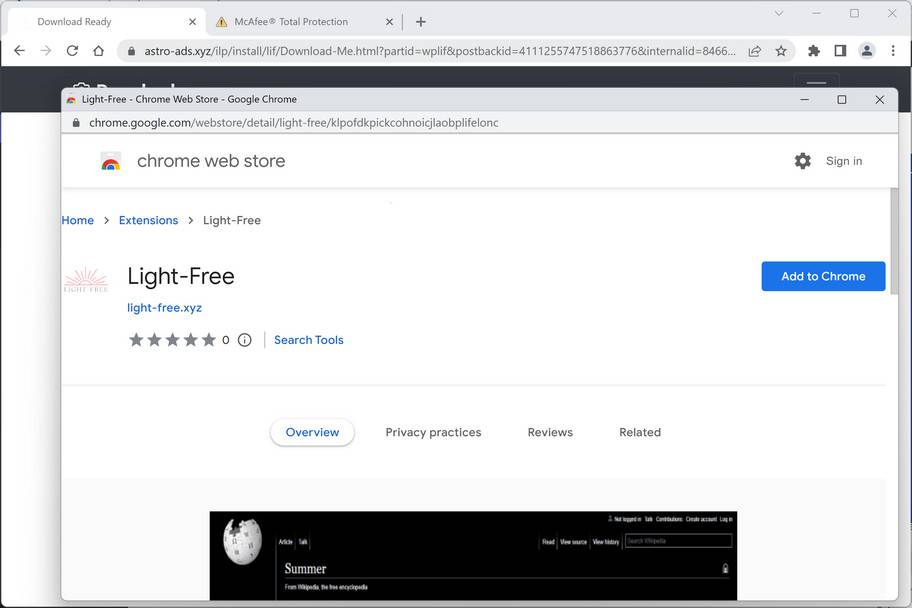Bookmark this page with the star icon
The image size is (912, 608).
pos(781,51)
